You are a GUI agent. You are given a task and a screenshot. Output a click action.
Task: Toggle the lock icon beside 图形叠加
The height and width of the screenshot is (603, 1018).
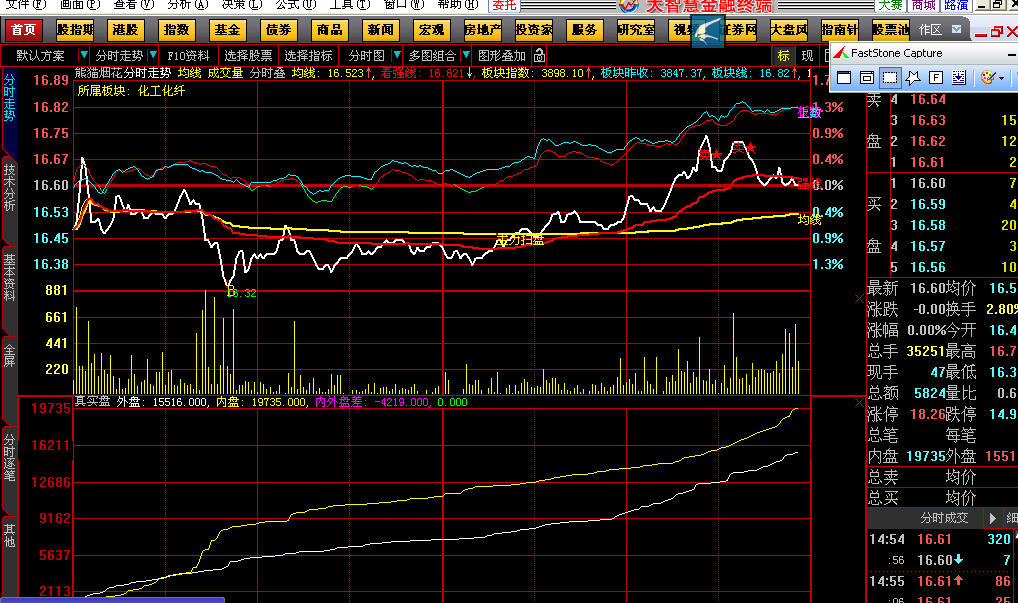coord(539,56)
